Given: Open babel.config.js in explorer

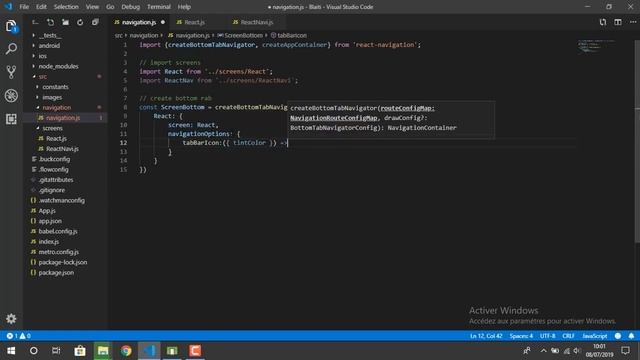Looking at the screenshot, I should coord(58,231).
